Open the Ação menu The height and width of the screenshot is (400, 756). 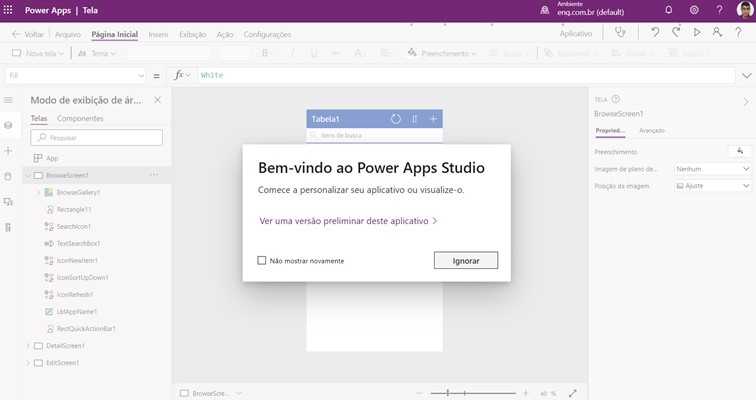coord(225,34)
